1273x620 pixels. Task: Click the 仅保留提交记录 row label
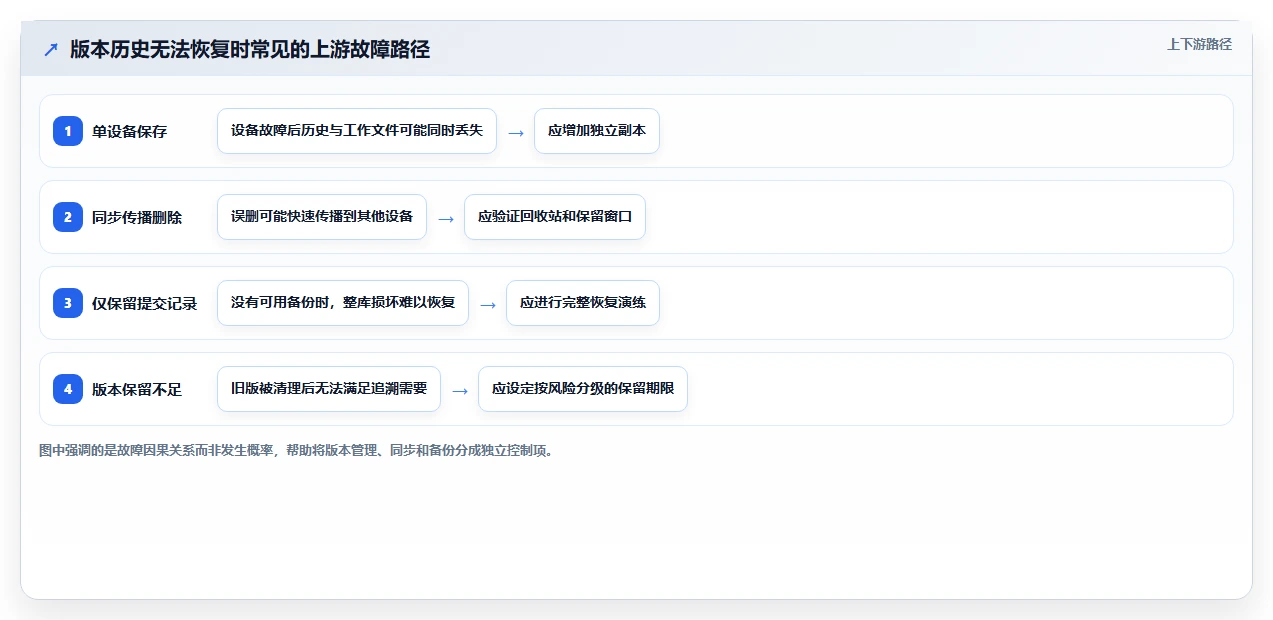(144, 303)
